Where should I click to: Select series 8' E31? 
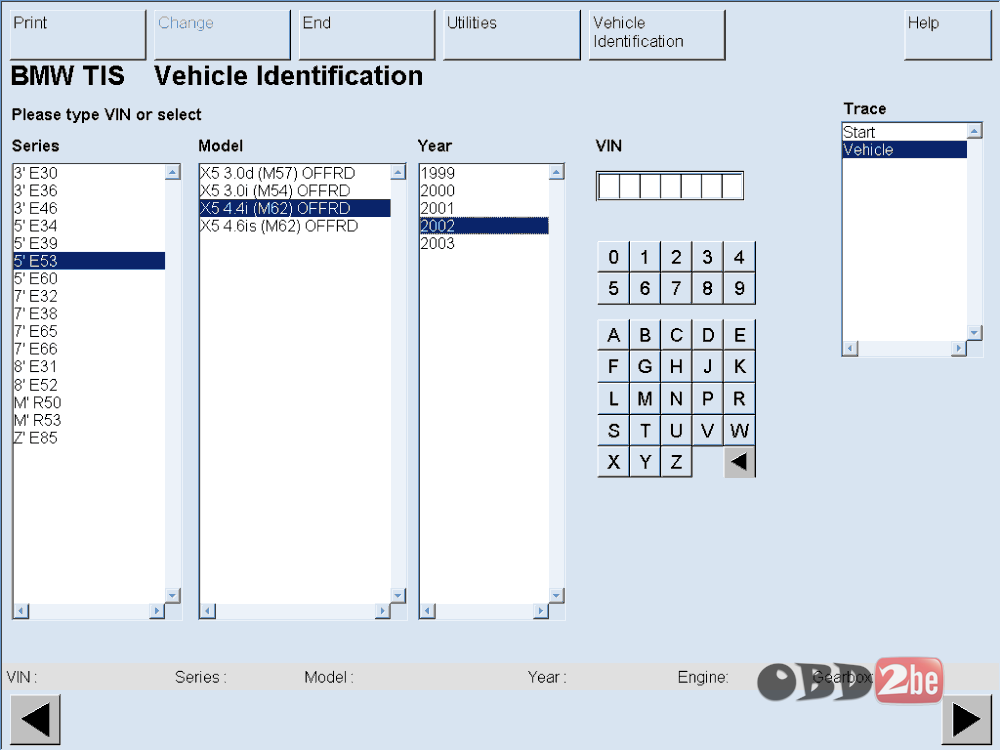pyautogui.click(x=89, y=367)
